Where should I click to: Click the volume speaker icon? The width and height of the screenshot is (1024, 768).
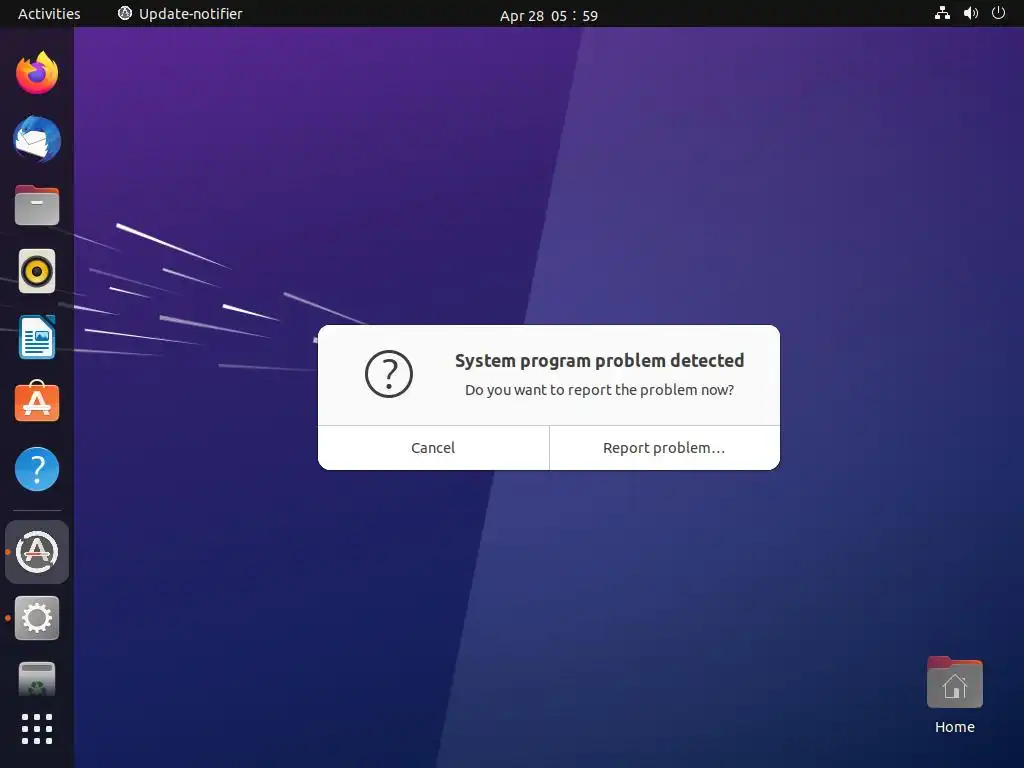click(970, 13)
